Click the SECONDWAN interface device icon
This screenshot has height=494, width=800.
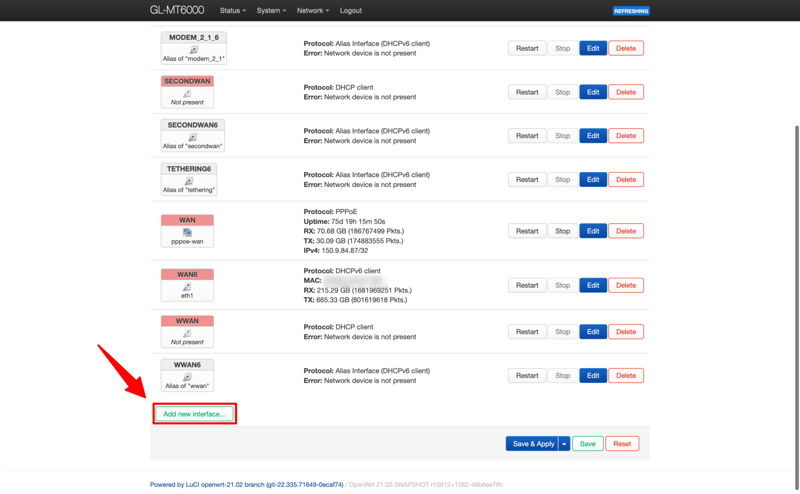point(187,93)
